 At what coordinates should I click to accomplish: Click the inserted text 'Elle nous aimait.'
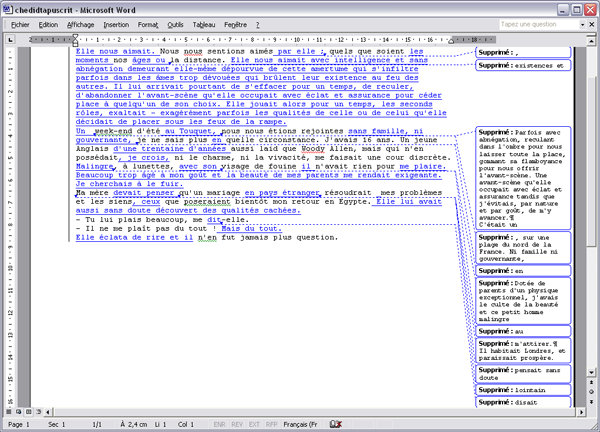point(115,51)
